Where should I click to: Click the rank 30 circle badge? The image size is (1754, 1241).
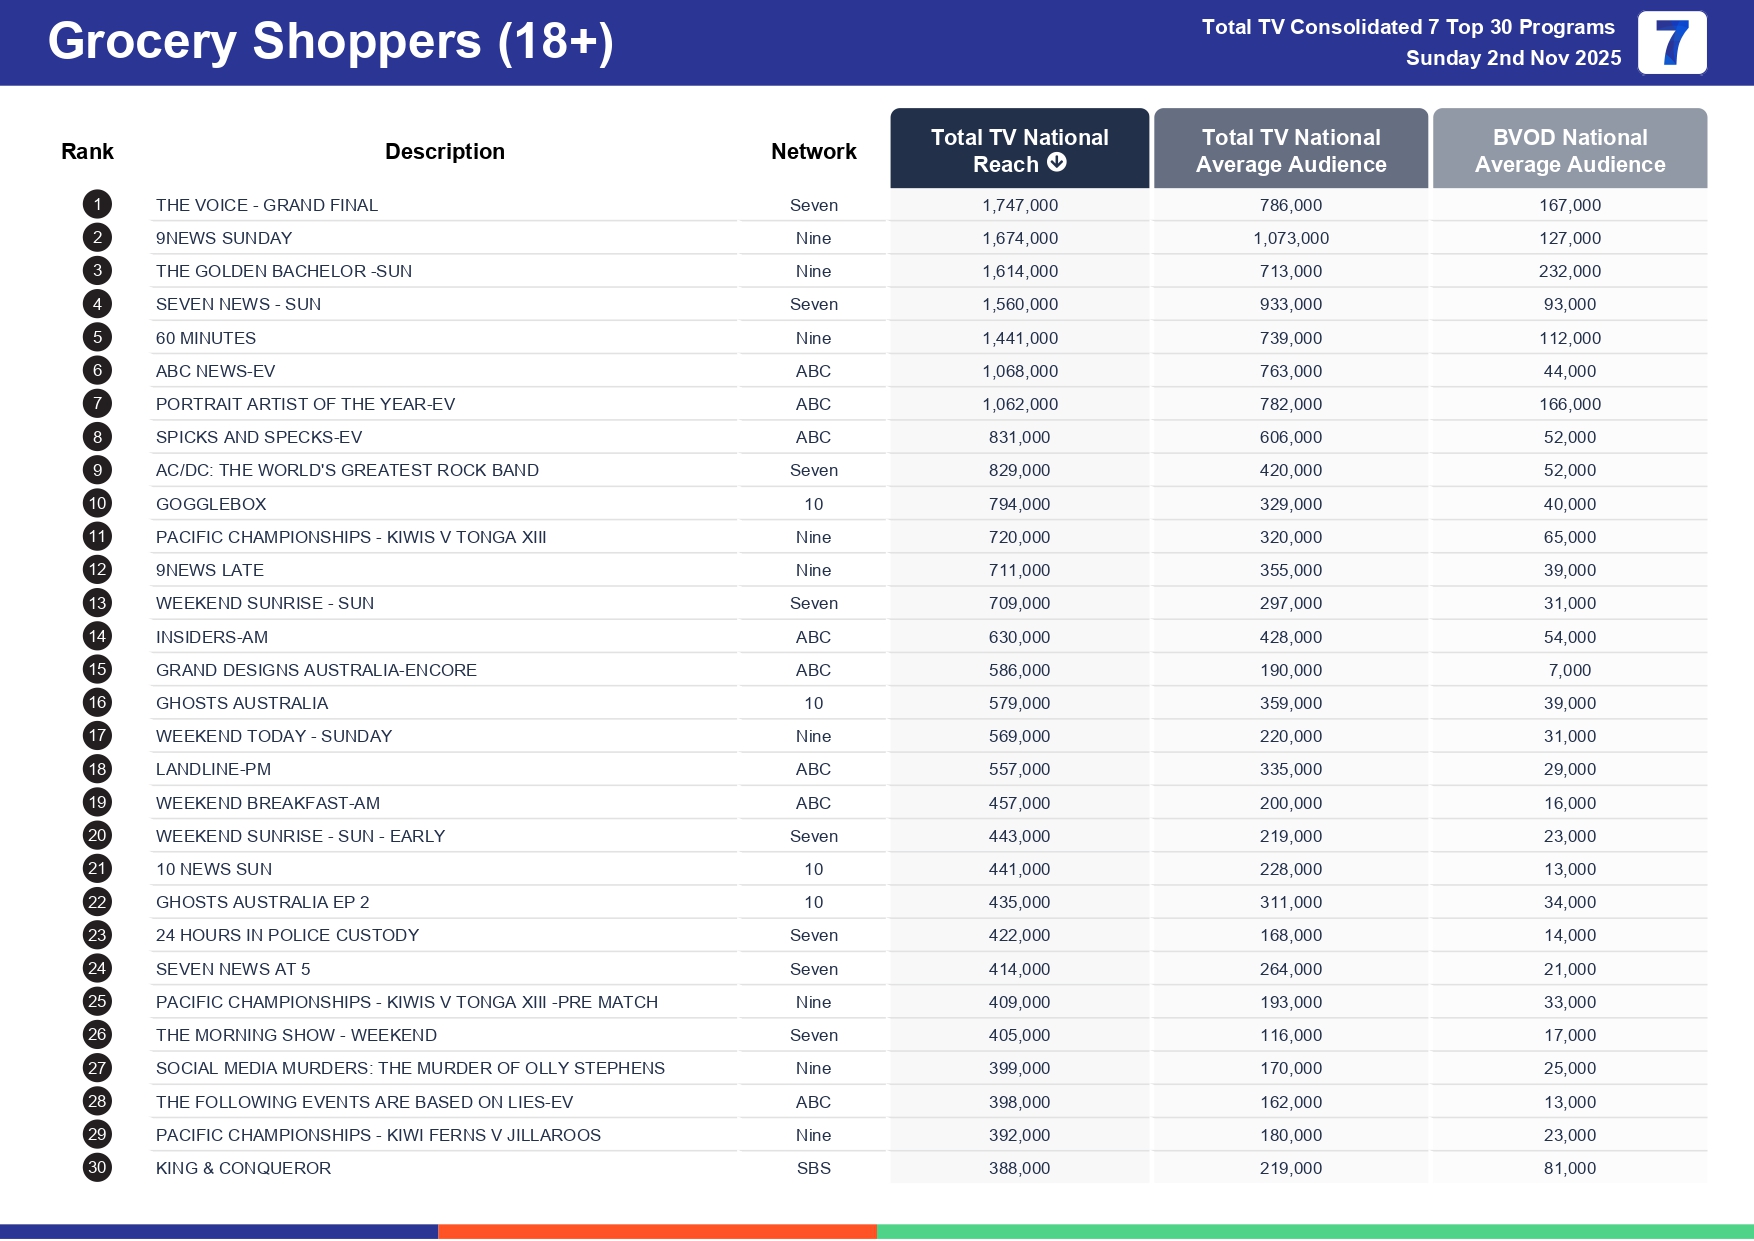click(x=97, y=1168)
